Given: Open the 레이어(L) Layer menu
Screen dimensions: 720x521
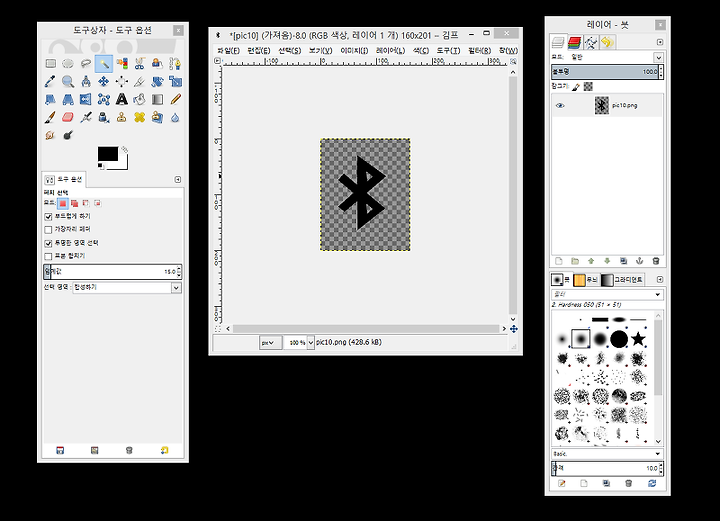Looking at the screenshot, I should [x=390, y=50].
